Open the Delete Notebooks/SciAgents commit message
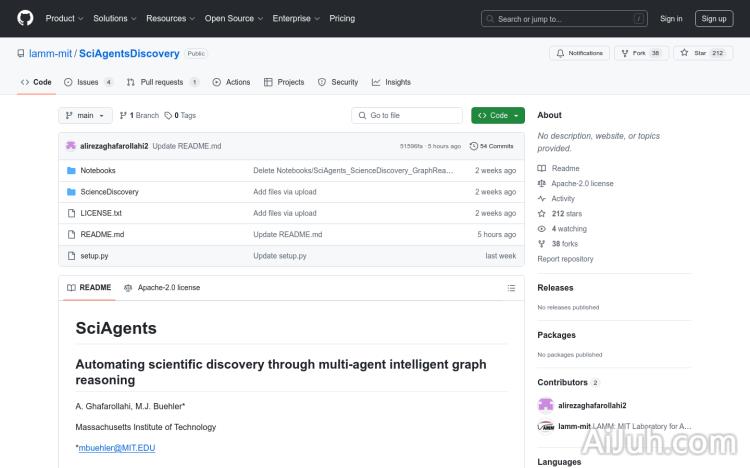 click(353, 170)
